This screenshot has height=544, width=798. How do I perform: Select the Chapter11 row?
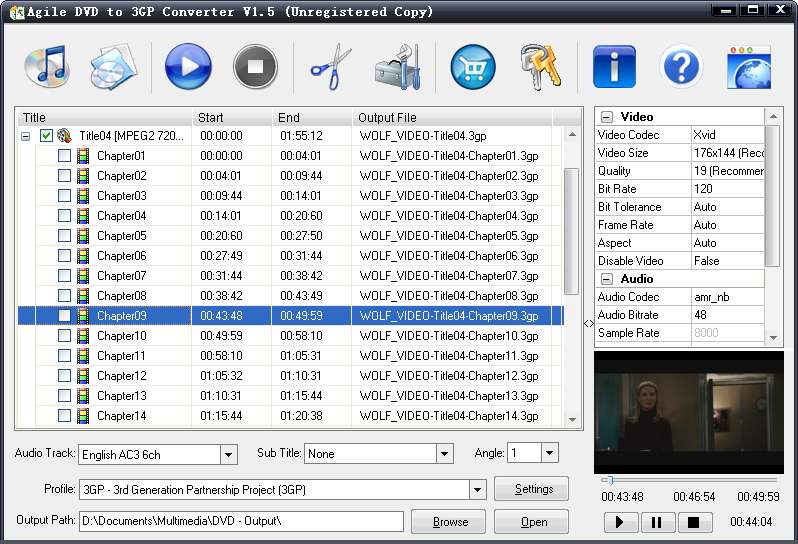290,356
